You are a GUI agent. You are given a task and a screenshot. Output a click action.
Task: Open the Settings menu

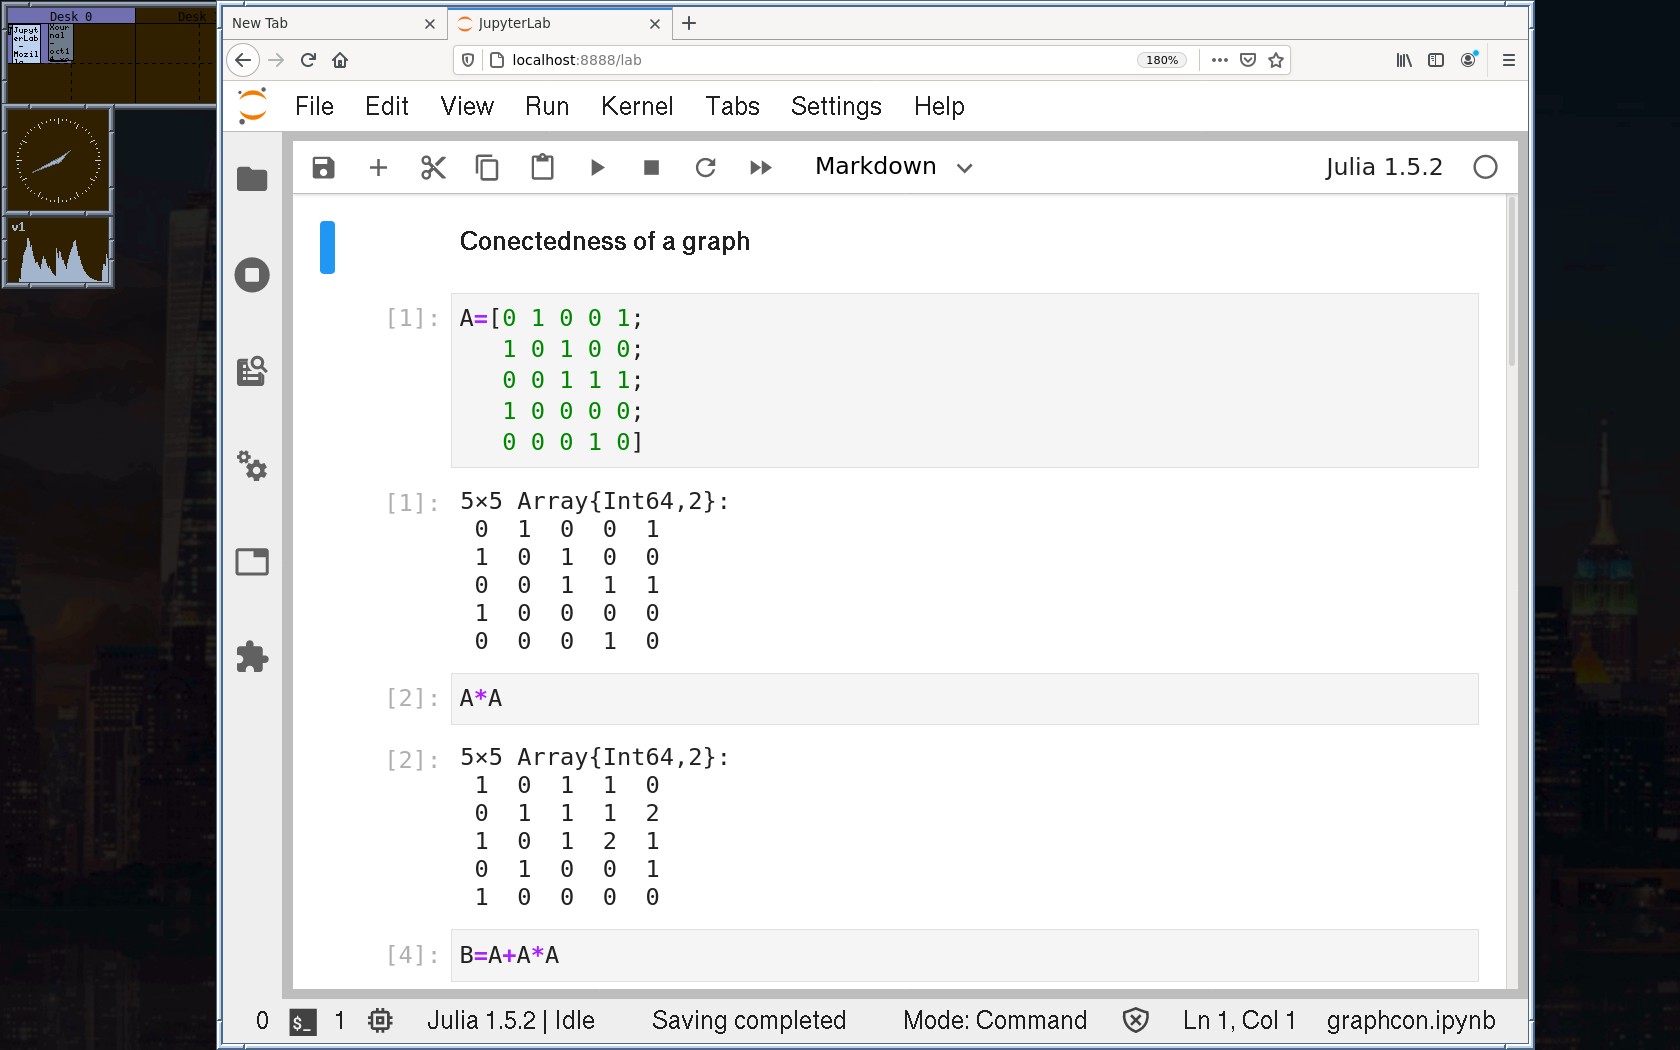[x=836, y=106]
